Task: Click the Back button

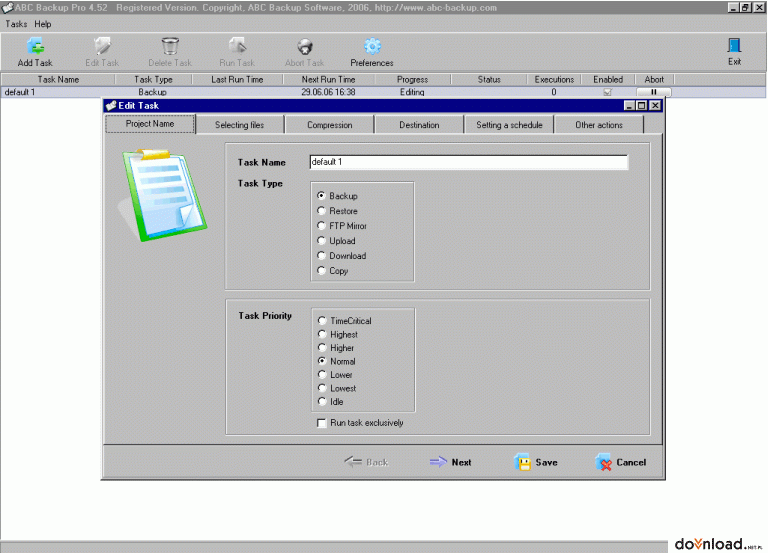Action: click(366, 462)
